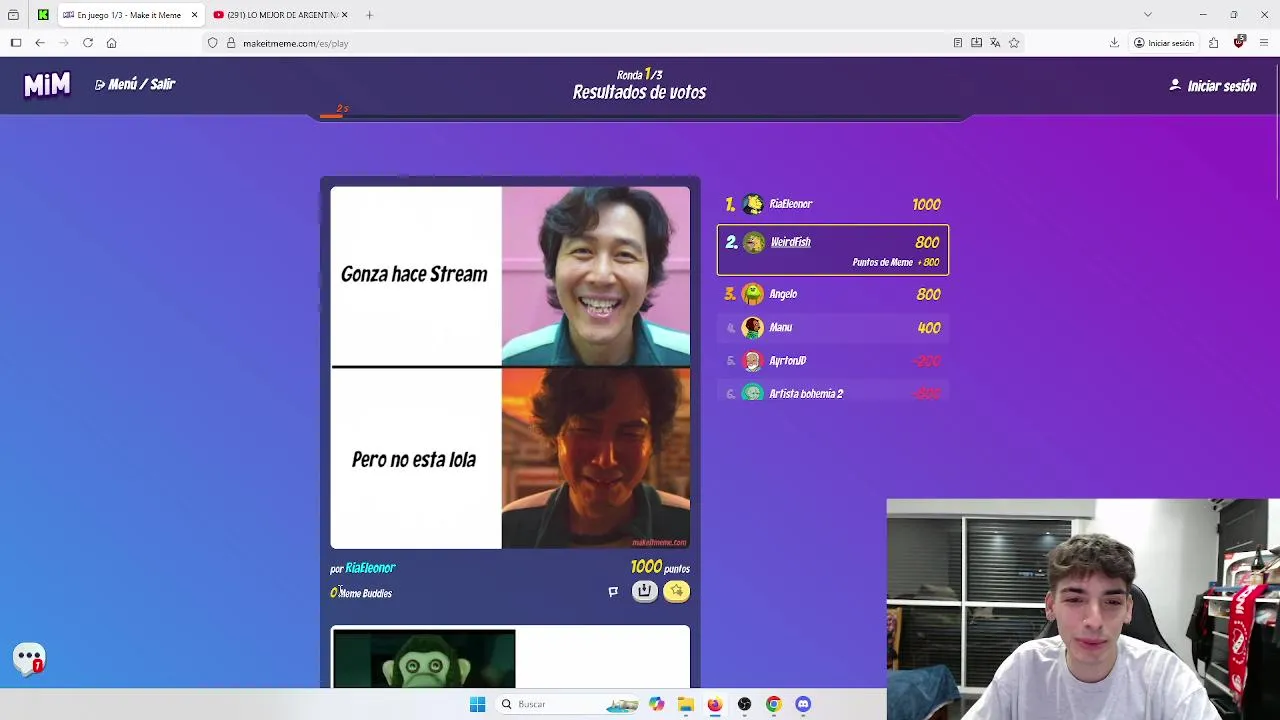Click the Gonza hace Stream meme image

(x=510, y=367)
